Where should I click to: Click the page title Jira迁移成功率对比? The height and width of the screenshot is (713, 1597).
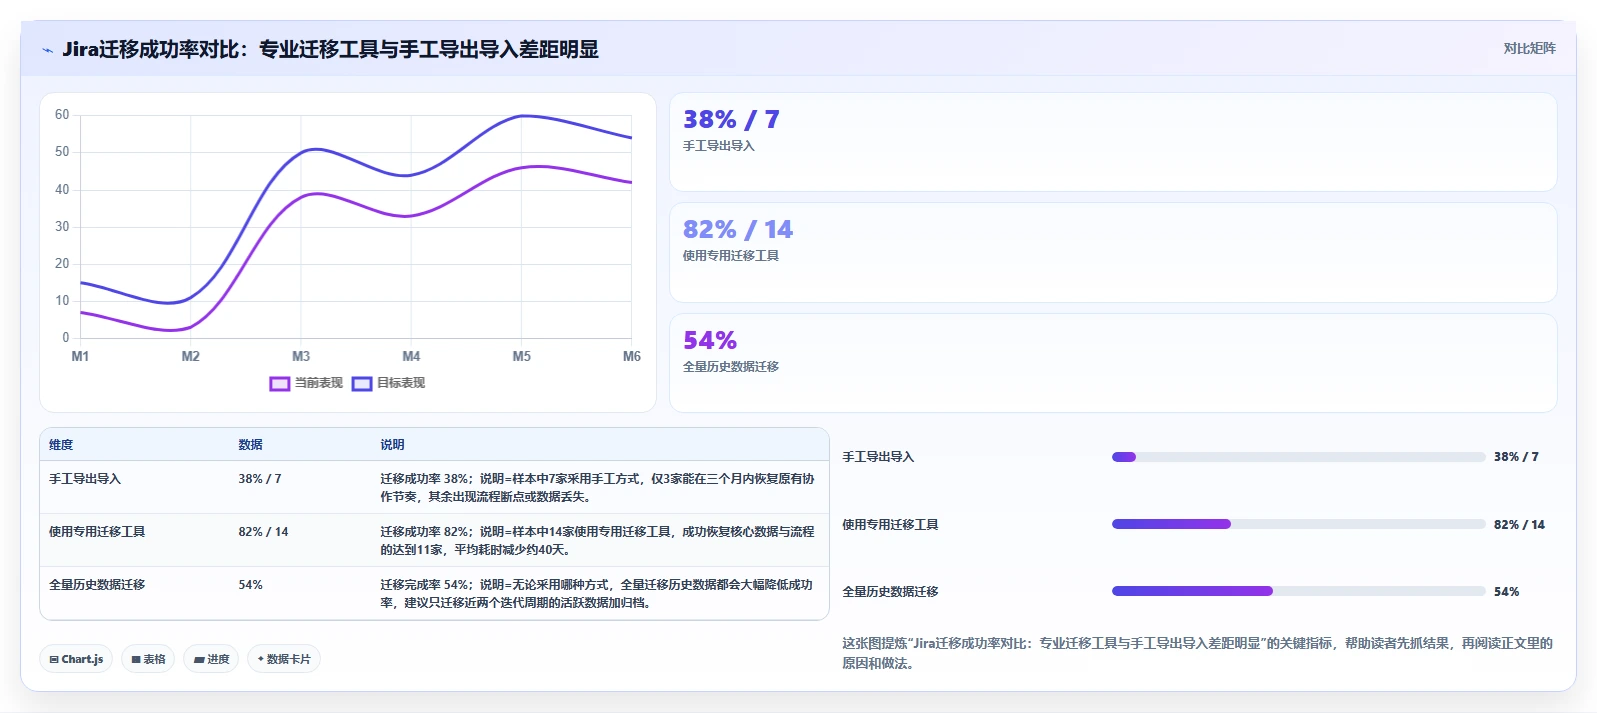coord(330,49)
